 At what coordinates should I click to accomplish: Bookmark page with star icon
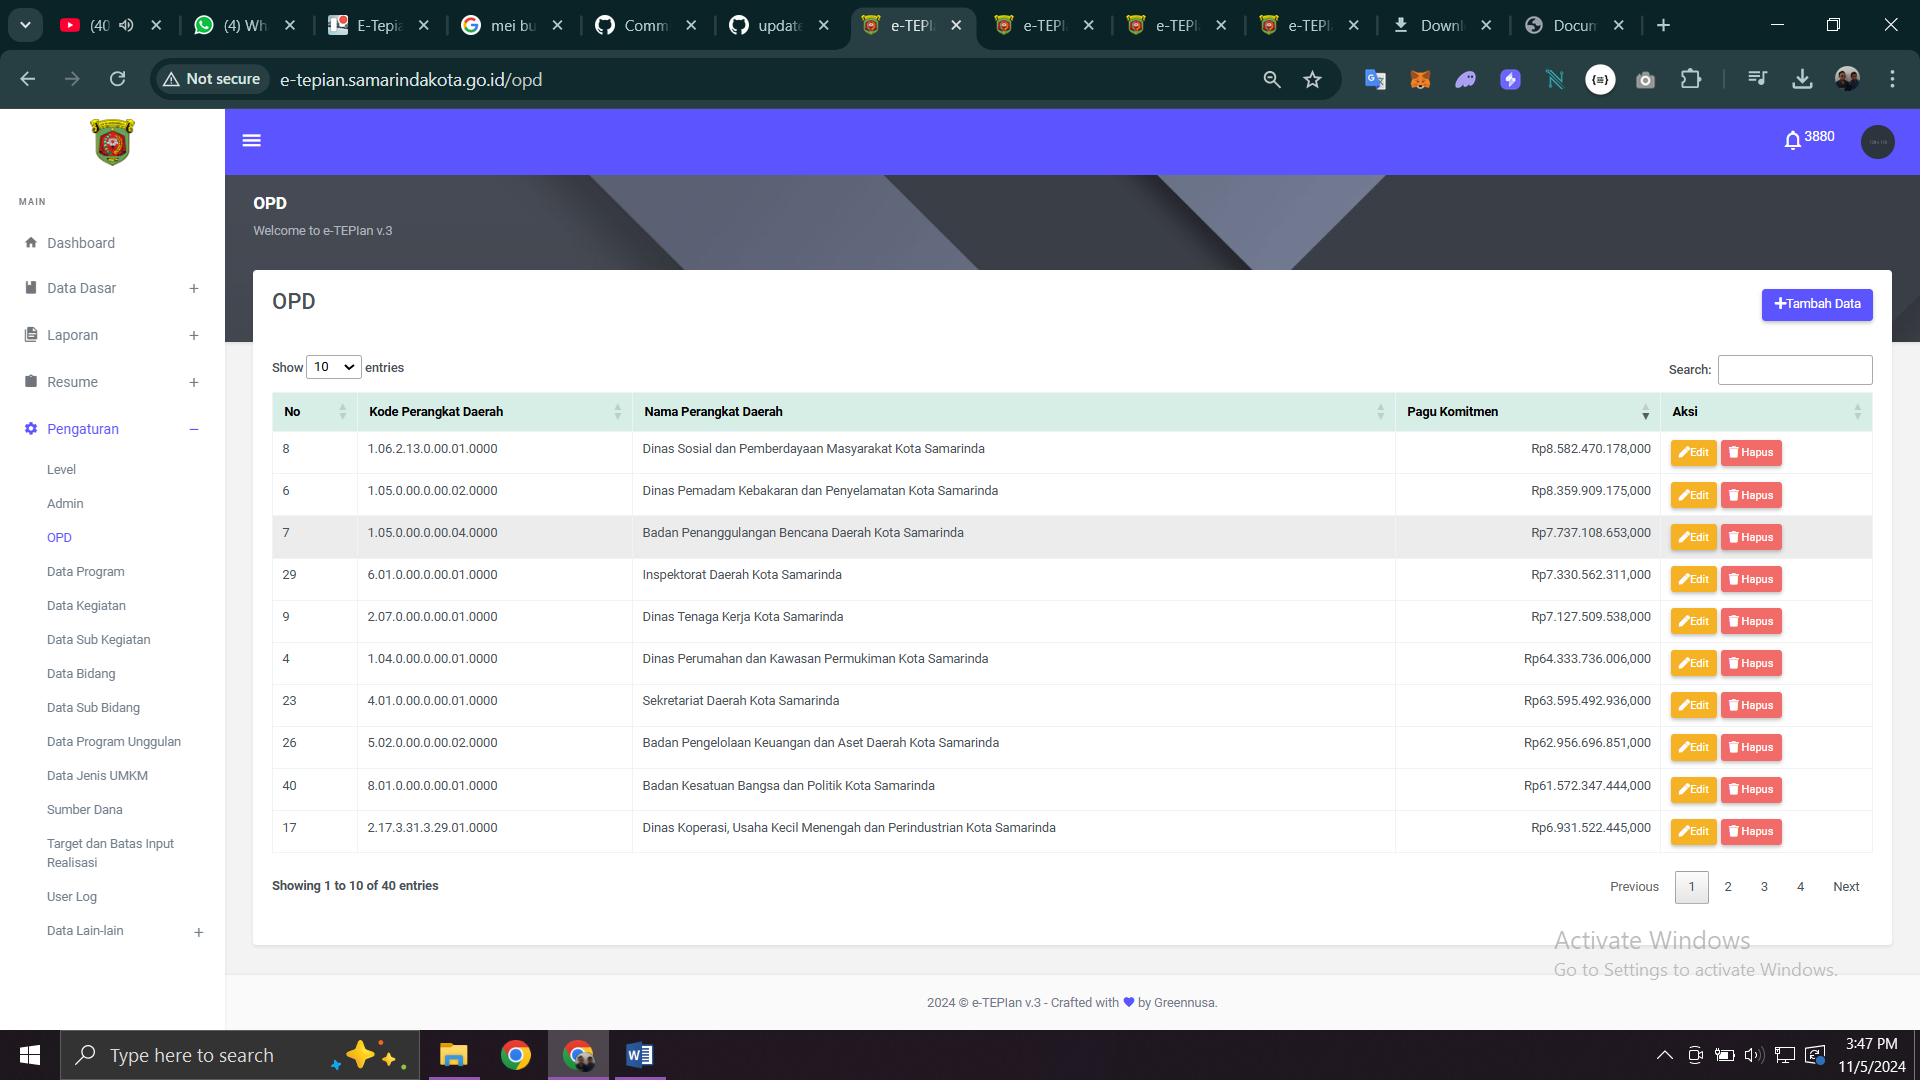[1313, 80]
